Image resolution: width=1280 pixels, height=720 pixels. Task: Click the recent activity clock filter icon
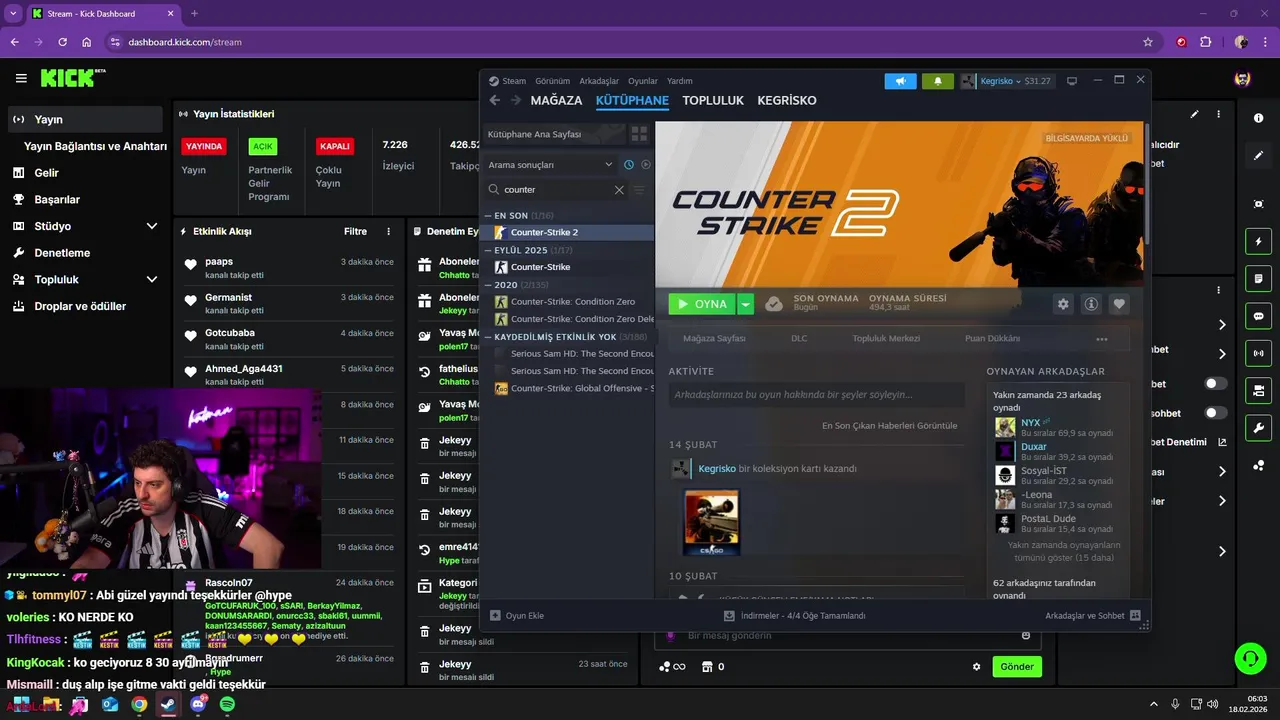[629, 164]
